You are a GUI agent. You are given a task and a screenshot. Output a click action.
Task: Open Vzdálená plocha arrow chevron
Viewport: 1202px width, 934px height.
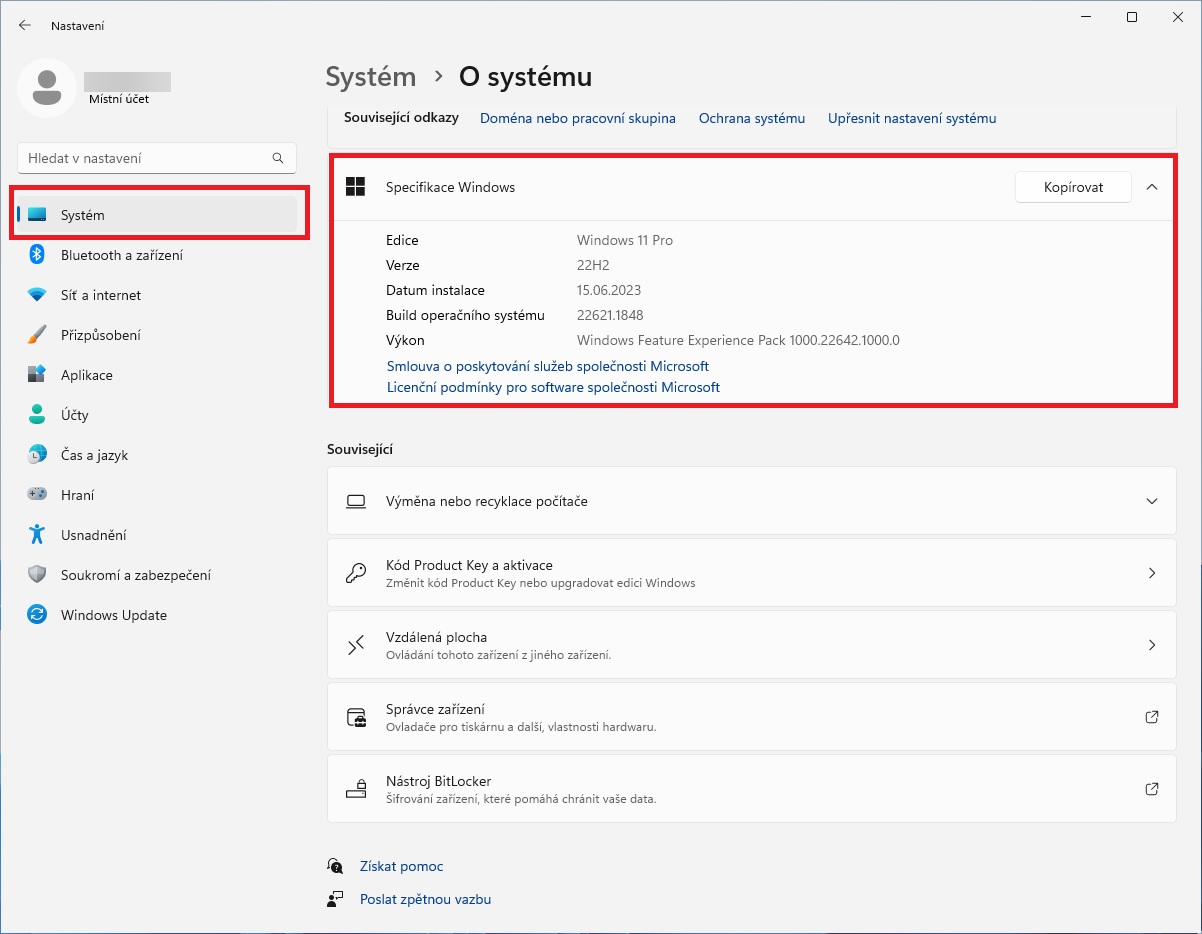(1152, 645)
